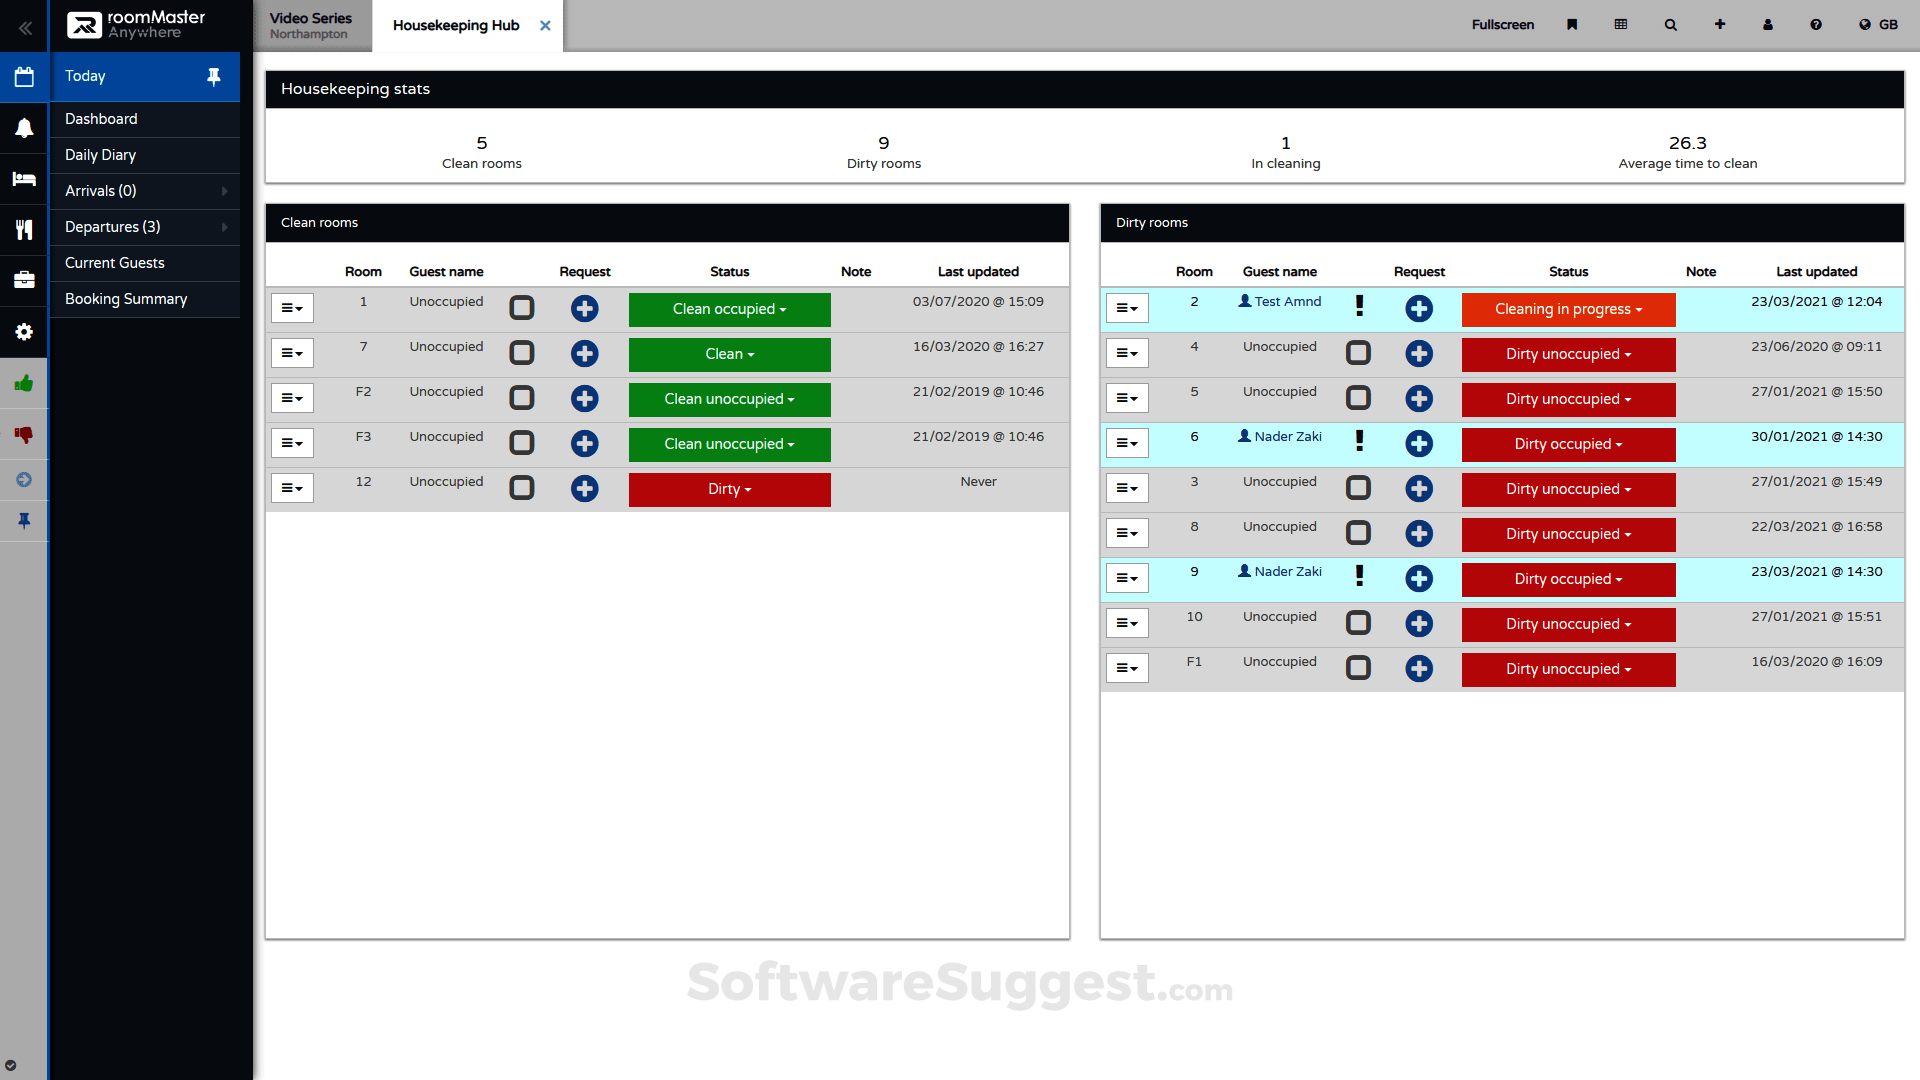Switch to the Video Series Northampton tab
The image size is (1920, 1080).
311,25
